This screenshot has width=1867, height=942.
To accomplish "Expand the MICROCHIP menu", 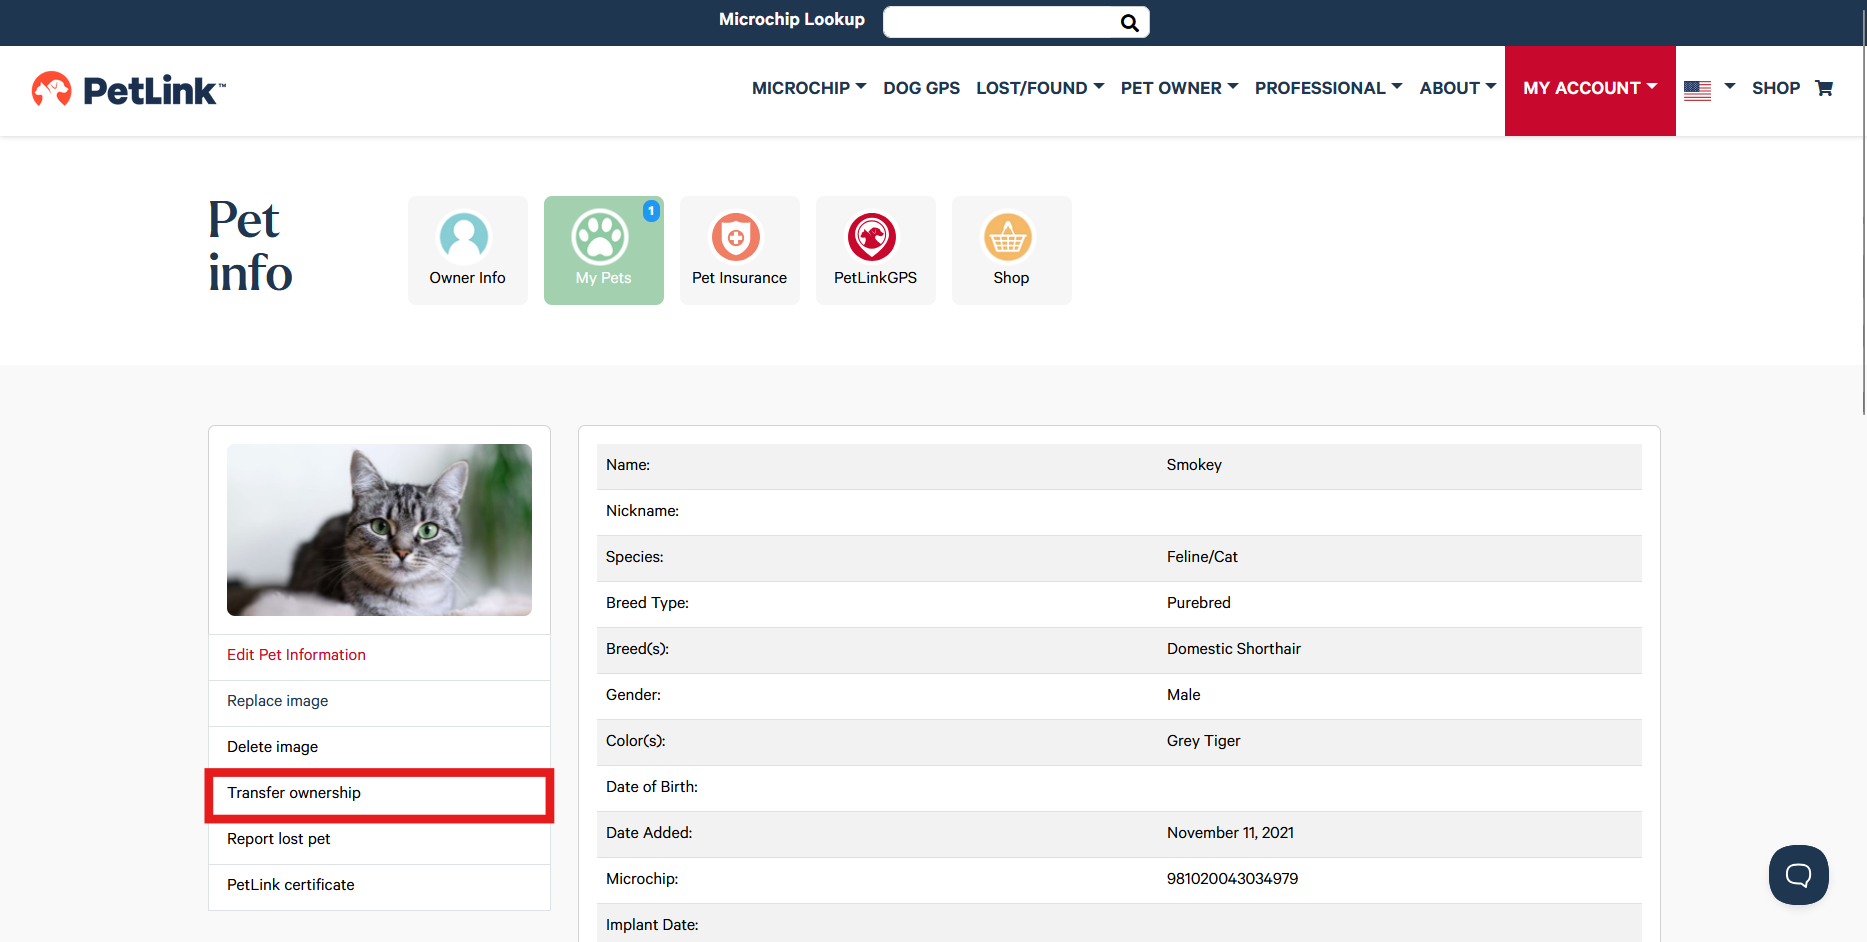I will click(809, 88).
